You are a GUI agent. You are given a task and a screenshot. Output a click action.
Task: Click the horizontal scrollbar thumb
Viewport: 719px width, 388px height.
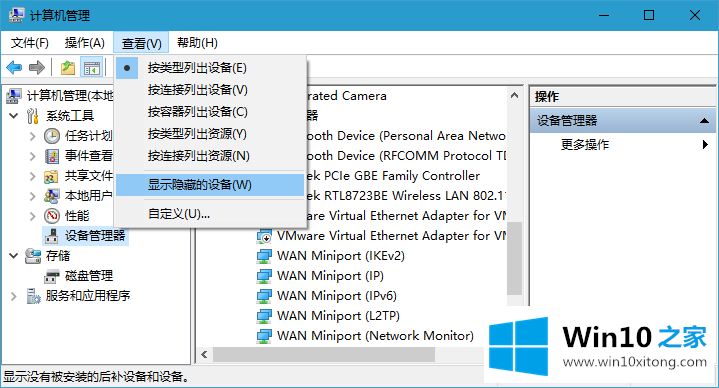[x=324, y=354]
